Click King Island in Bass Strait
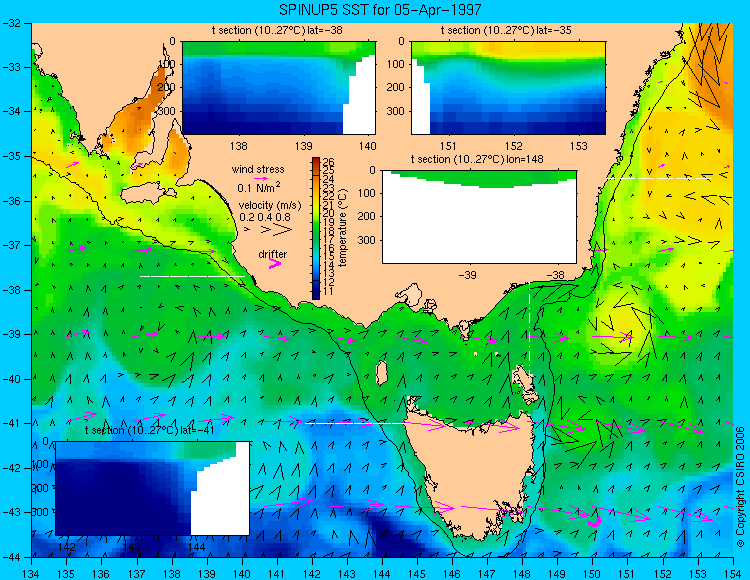 tap(381, 373)
